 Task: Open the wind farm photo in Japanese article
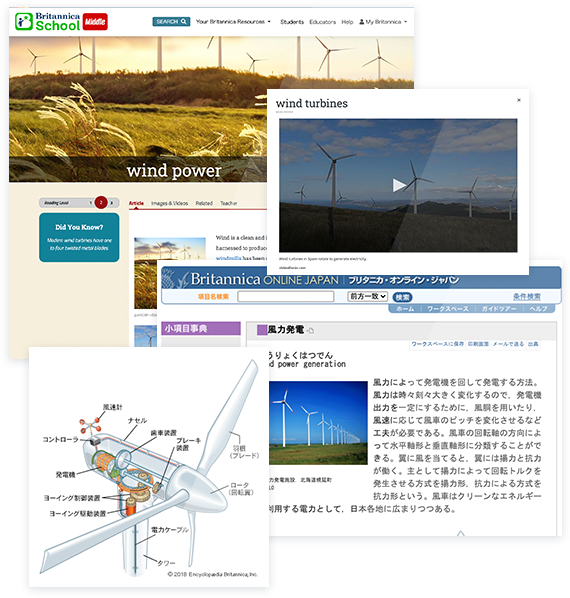pyautogui.click(x=318, y=423)
